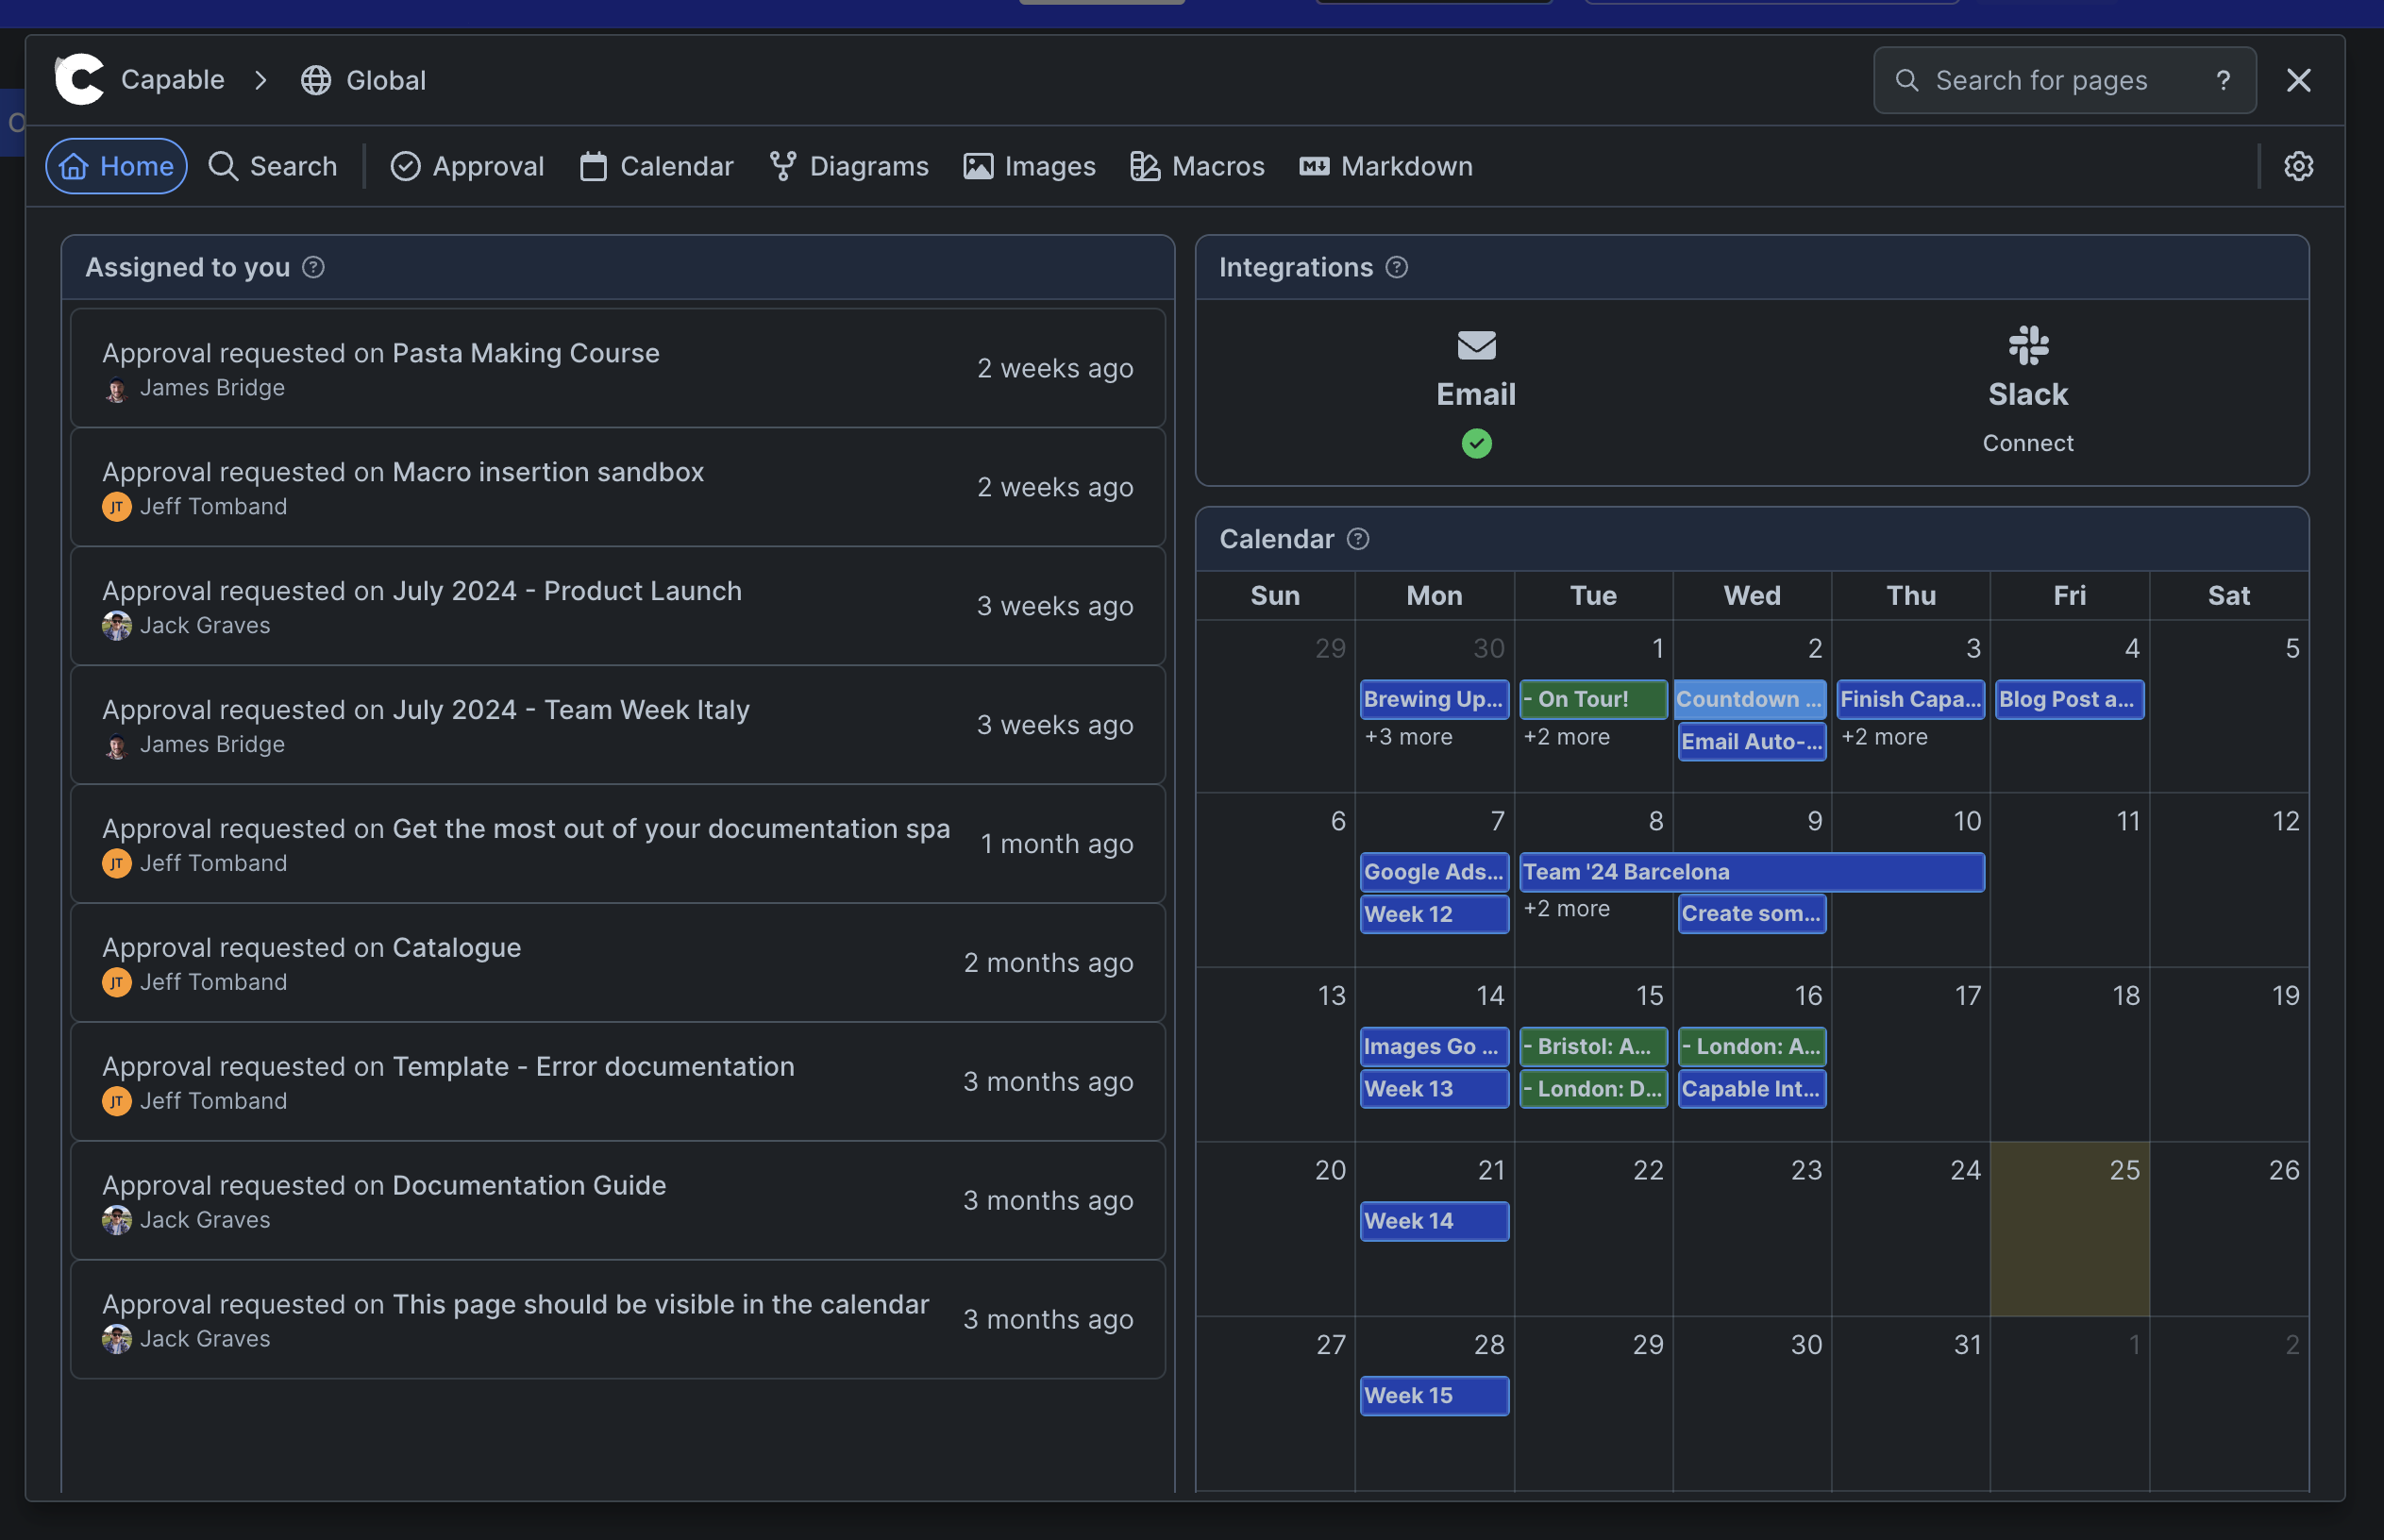This screenshot has height=1540, width=2384.
Task: Click Connect under Slack
Action: click(2027, 443)
